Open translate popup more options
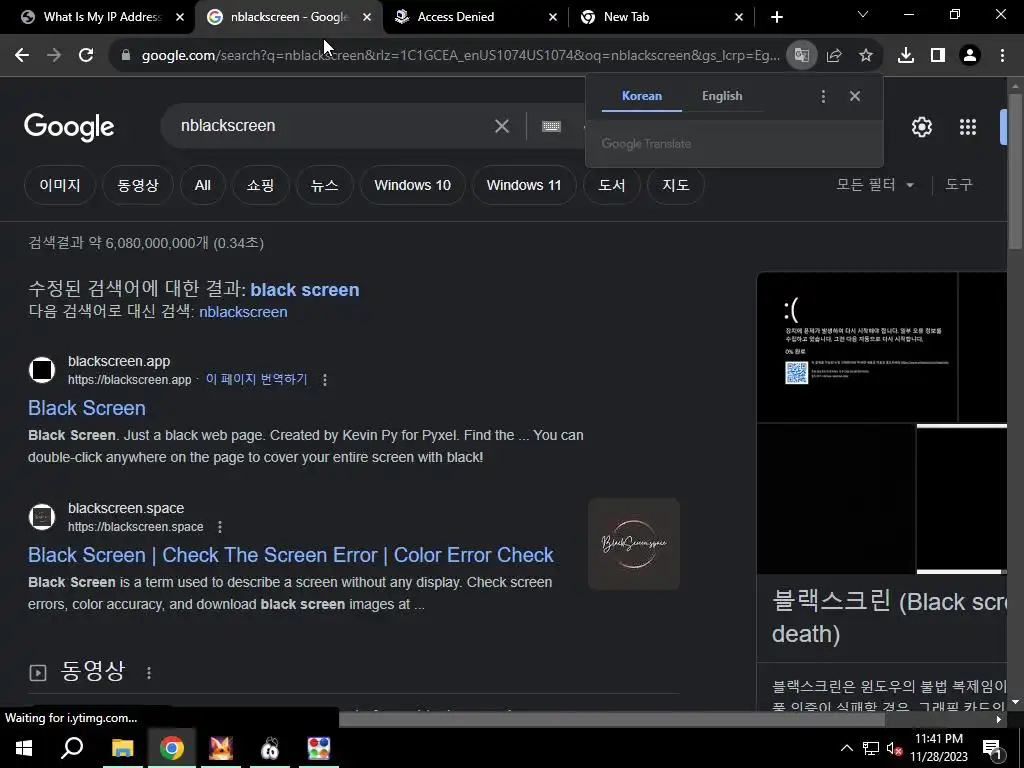The image size is (1024, 768). click(823, 97)
